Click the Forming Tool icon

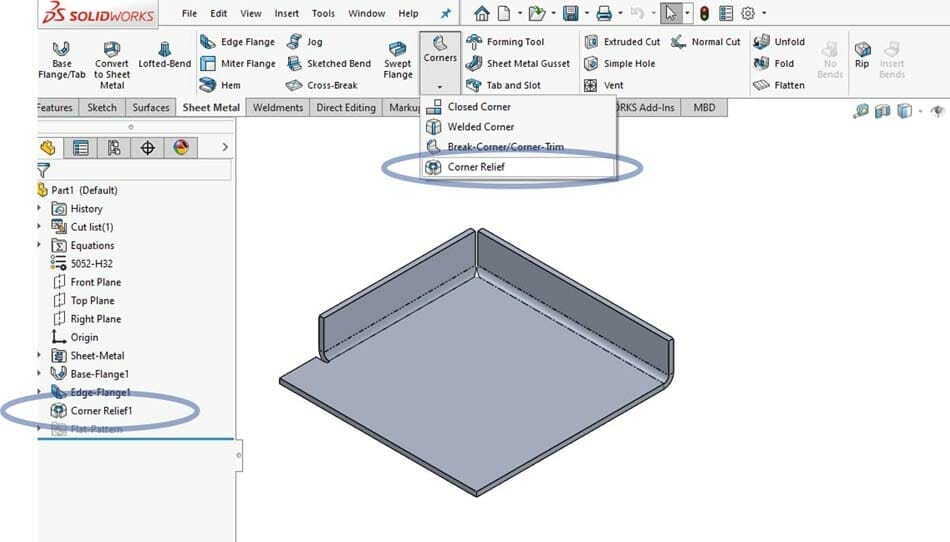474,42
